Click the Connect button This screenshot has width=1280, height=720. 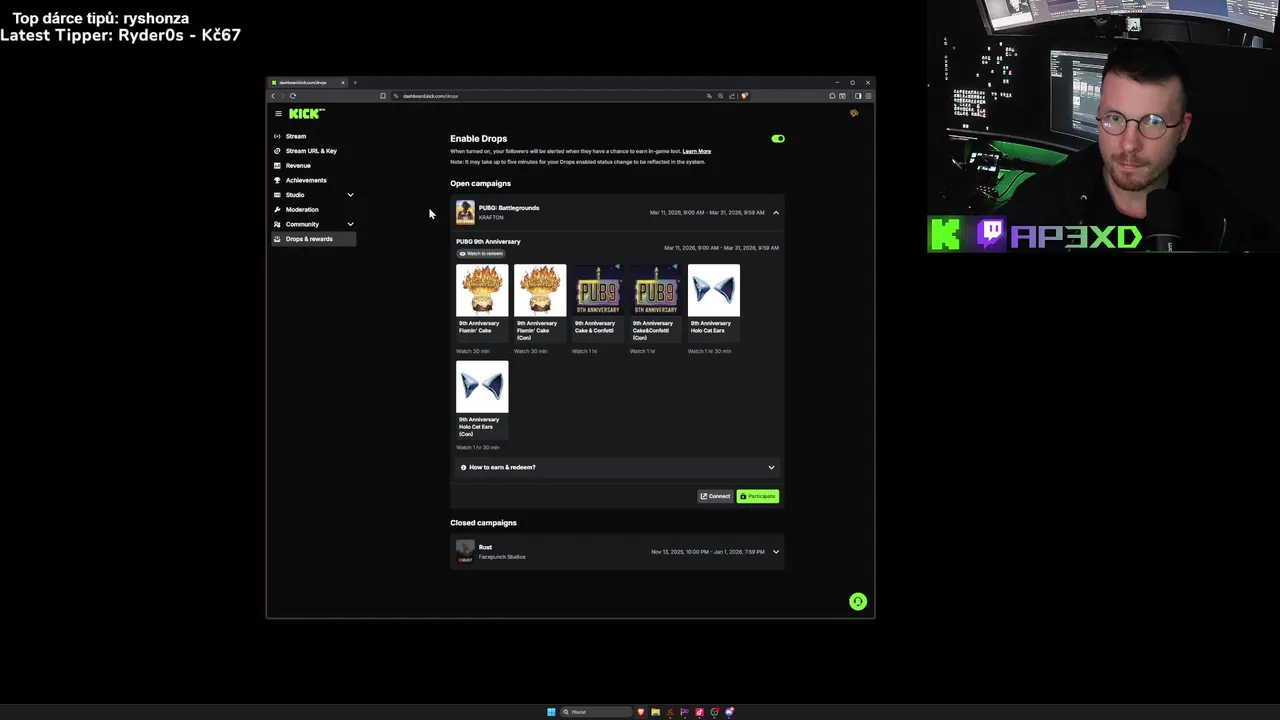[x=715, y=496]
